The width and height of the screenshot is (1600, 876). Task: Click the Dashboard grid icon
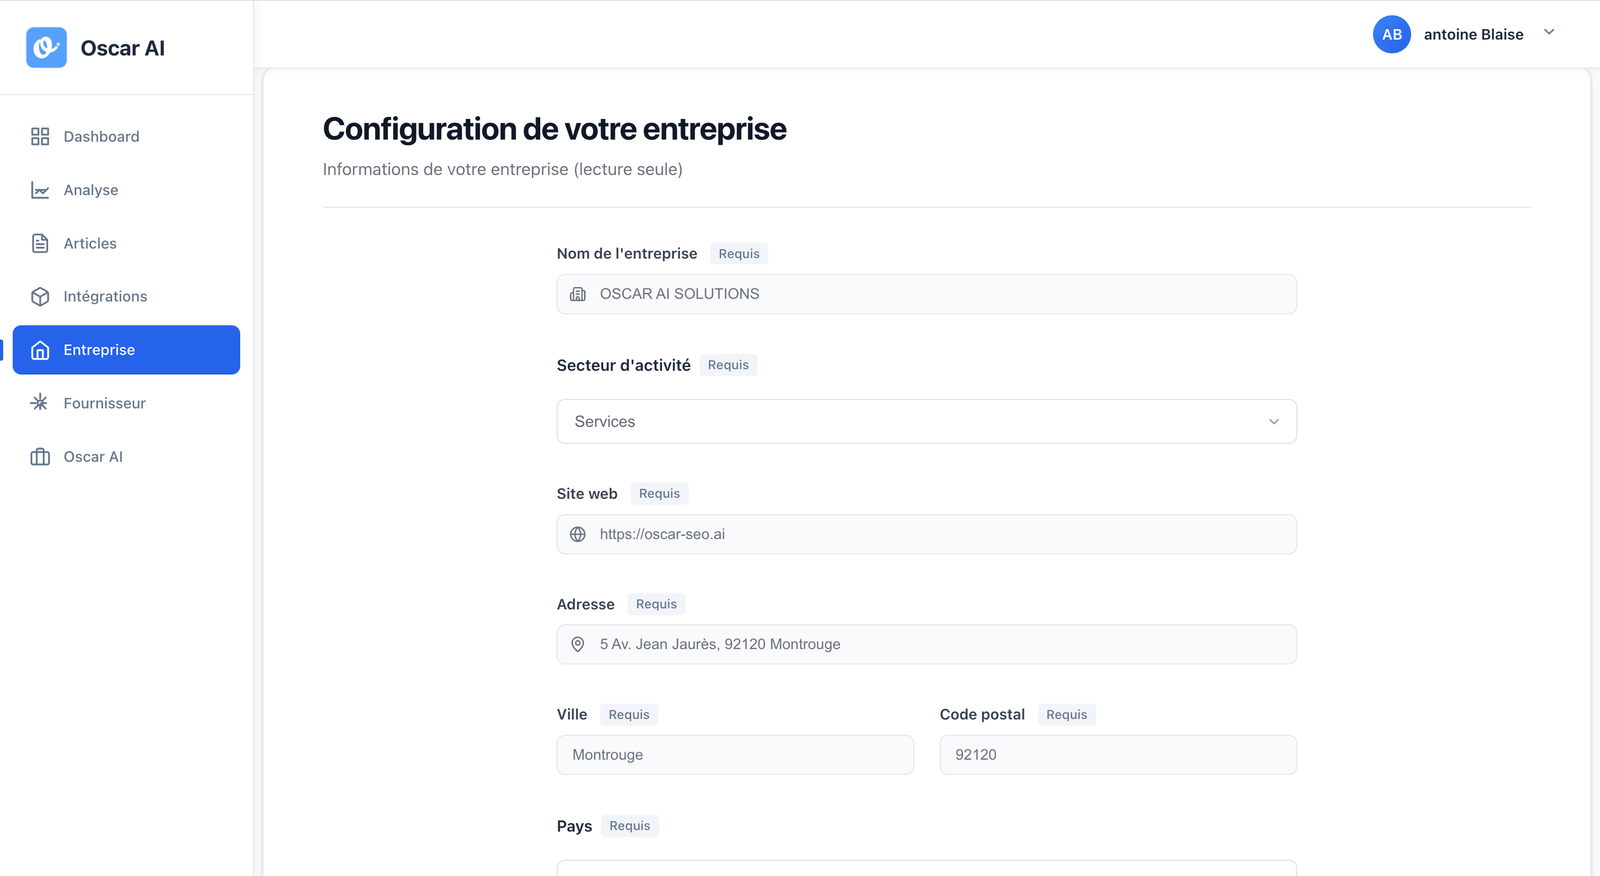[40, 137]
